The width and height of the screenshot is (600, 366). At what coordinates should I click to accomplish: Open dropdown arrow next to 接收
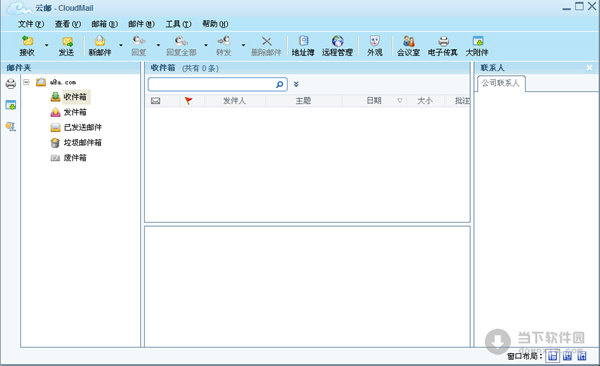click(x=47, y=45)
